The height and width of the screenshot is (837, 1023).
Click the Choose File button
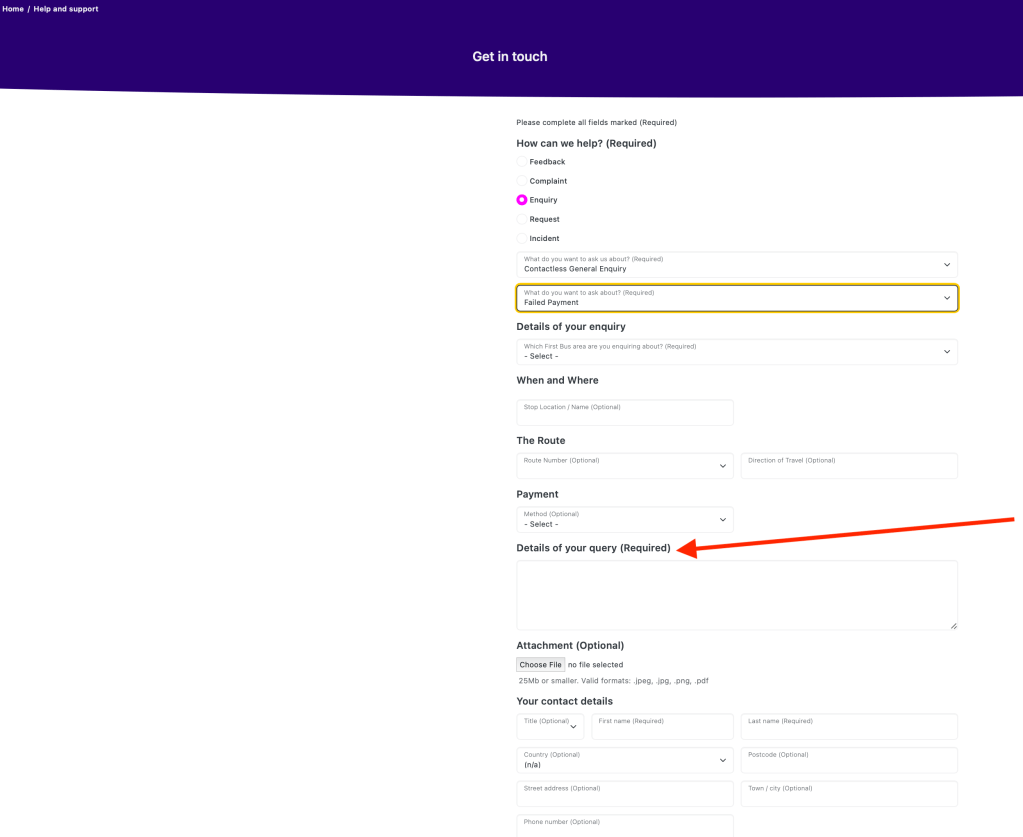(540, 665)
